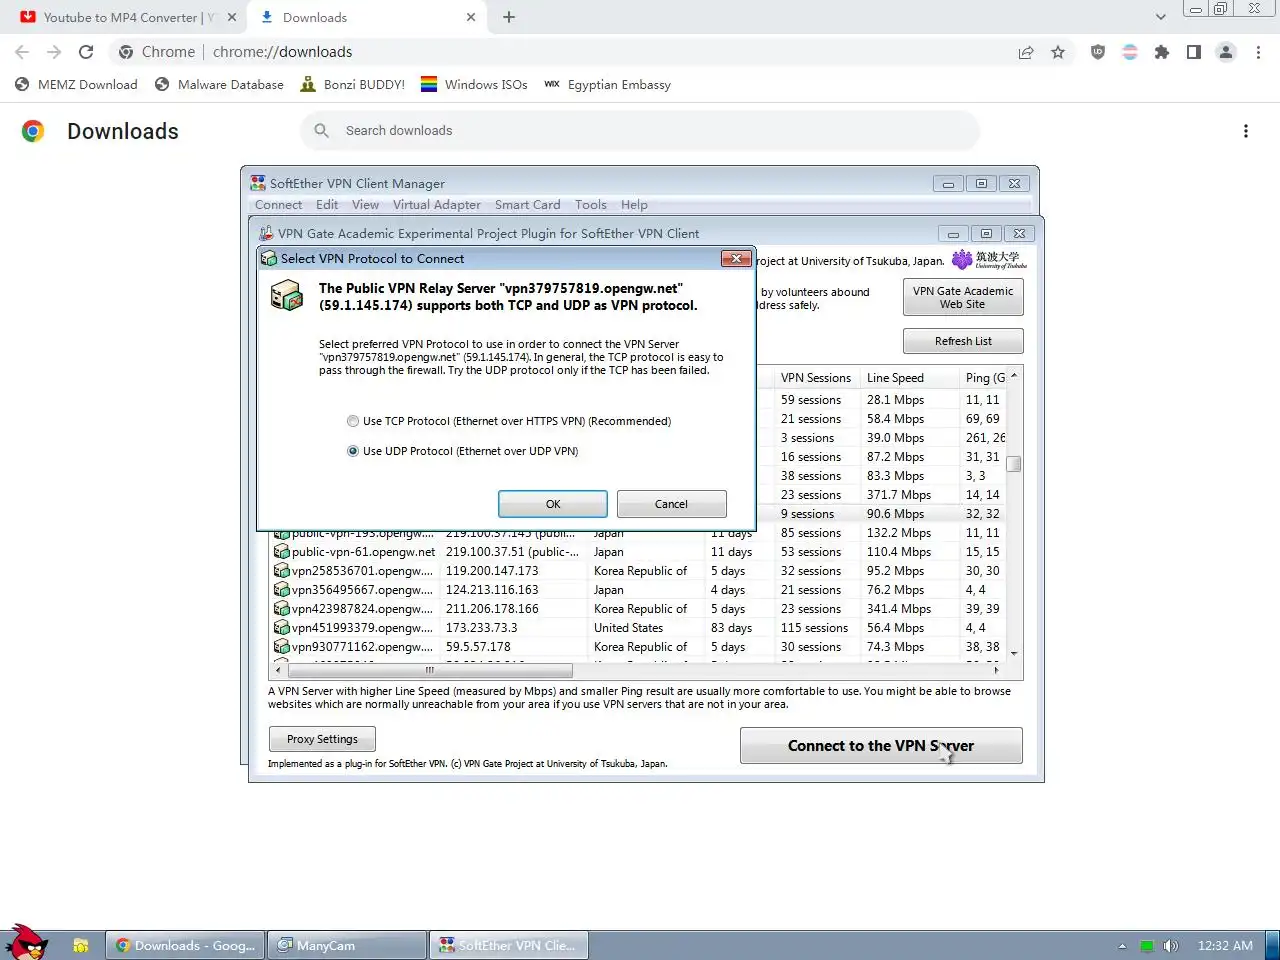Confirm protocol selection with OK
Screen dimensions: 1280x960
click(x=553, y=504)
